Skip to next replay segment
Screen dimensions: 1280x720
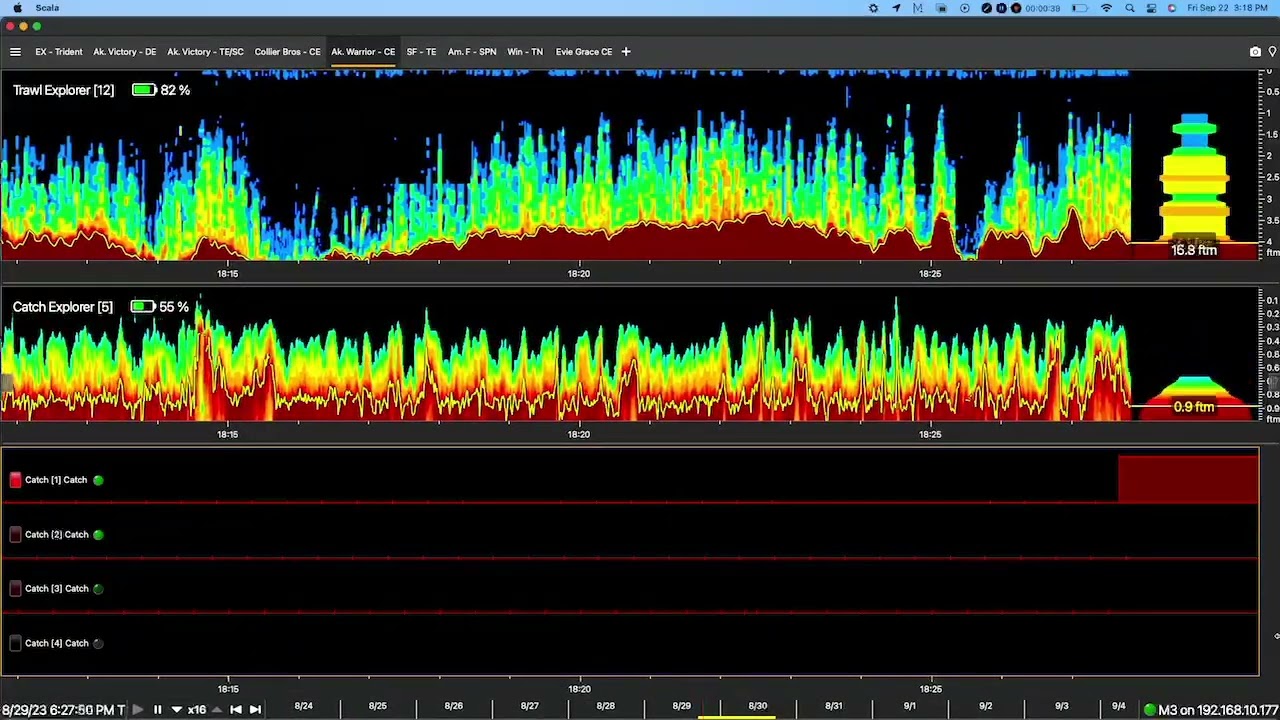tap(255, 710)
